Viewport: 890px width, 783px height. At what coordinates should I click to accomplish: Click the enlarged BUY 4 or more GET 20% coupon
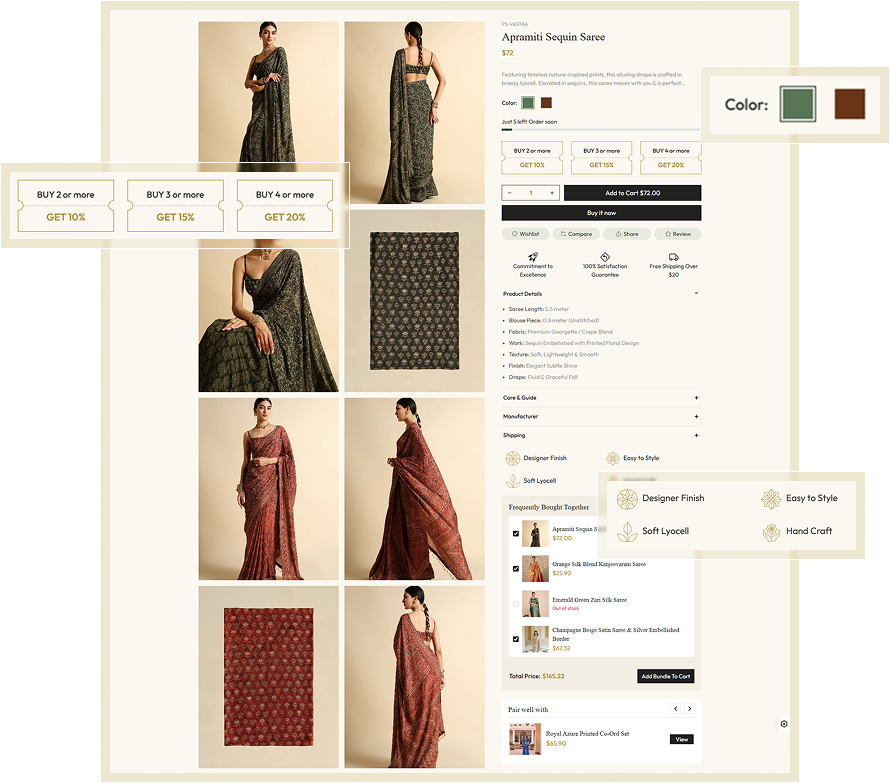tap(285, 206)
